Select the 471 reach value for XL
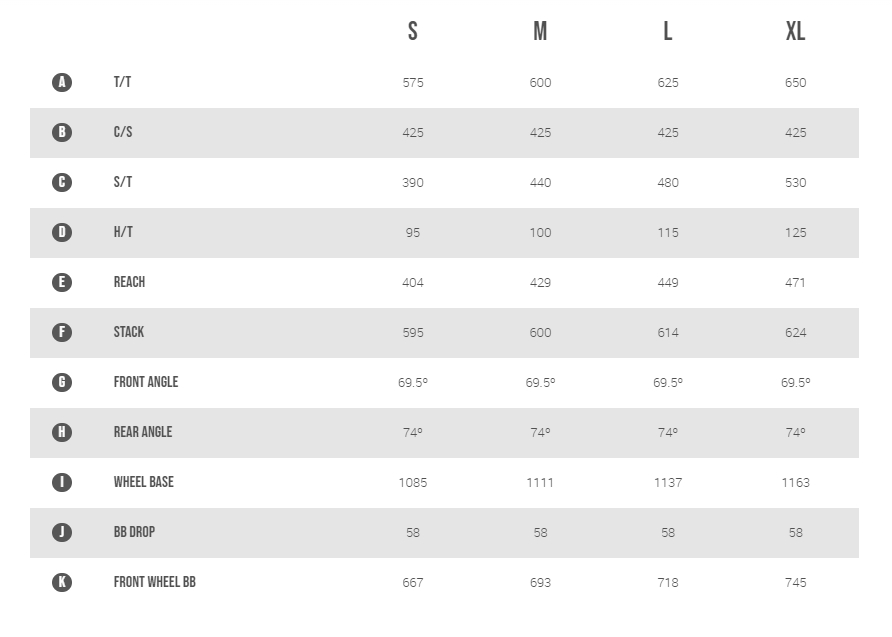Image resolution: width=892 pixels, height=637 pixels. point(795,283)
